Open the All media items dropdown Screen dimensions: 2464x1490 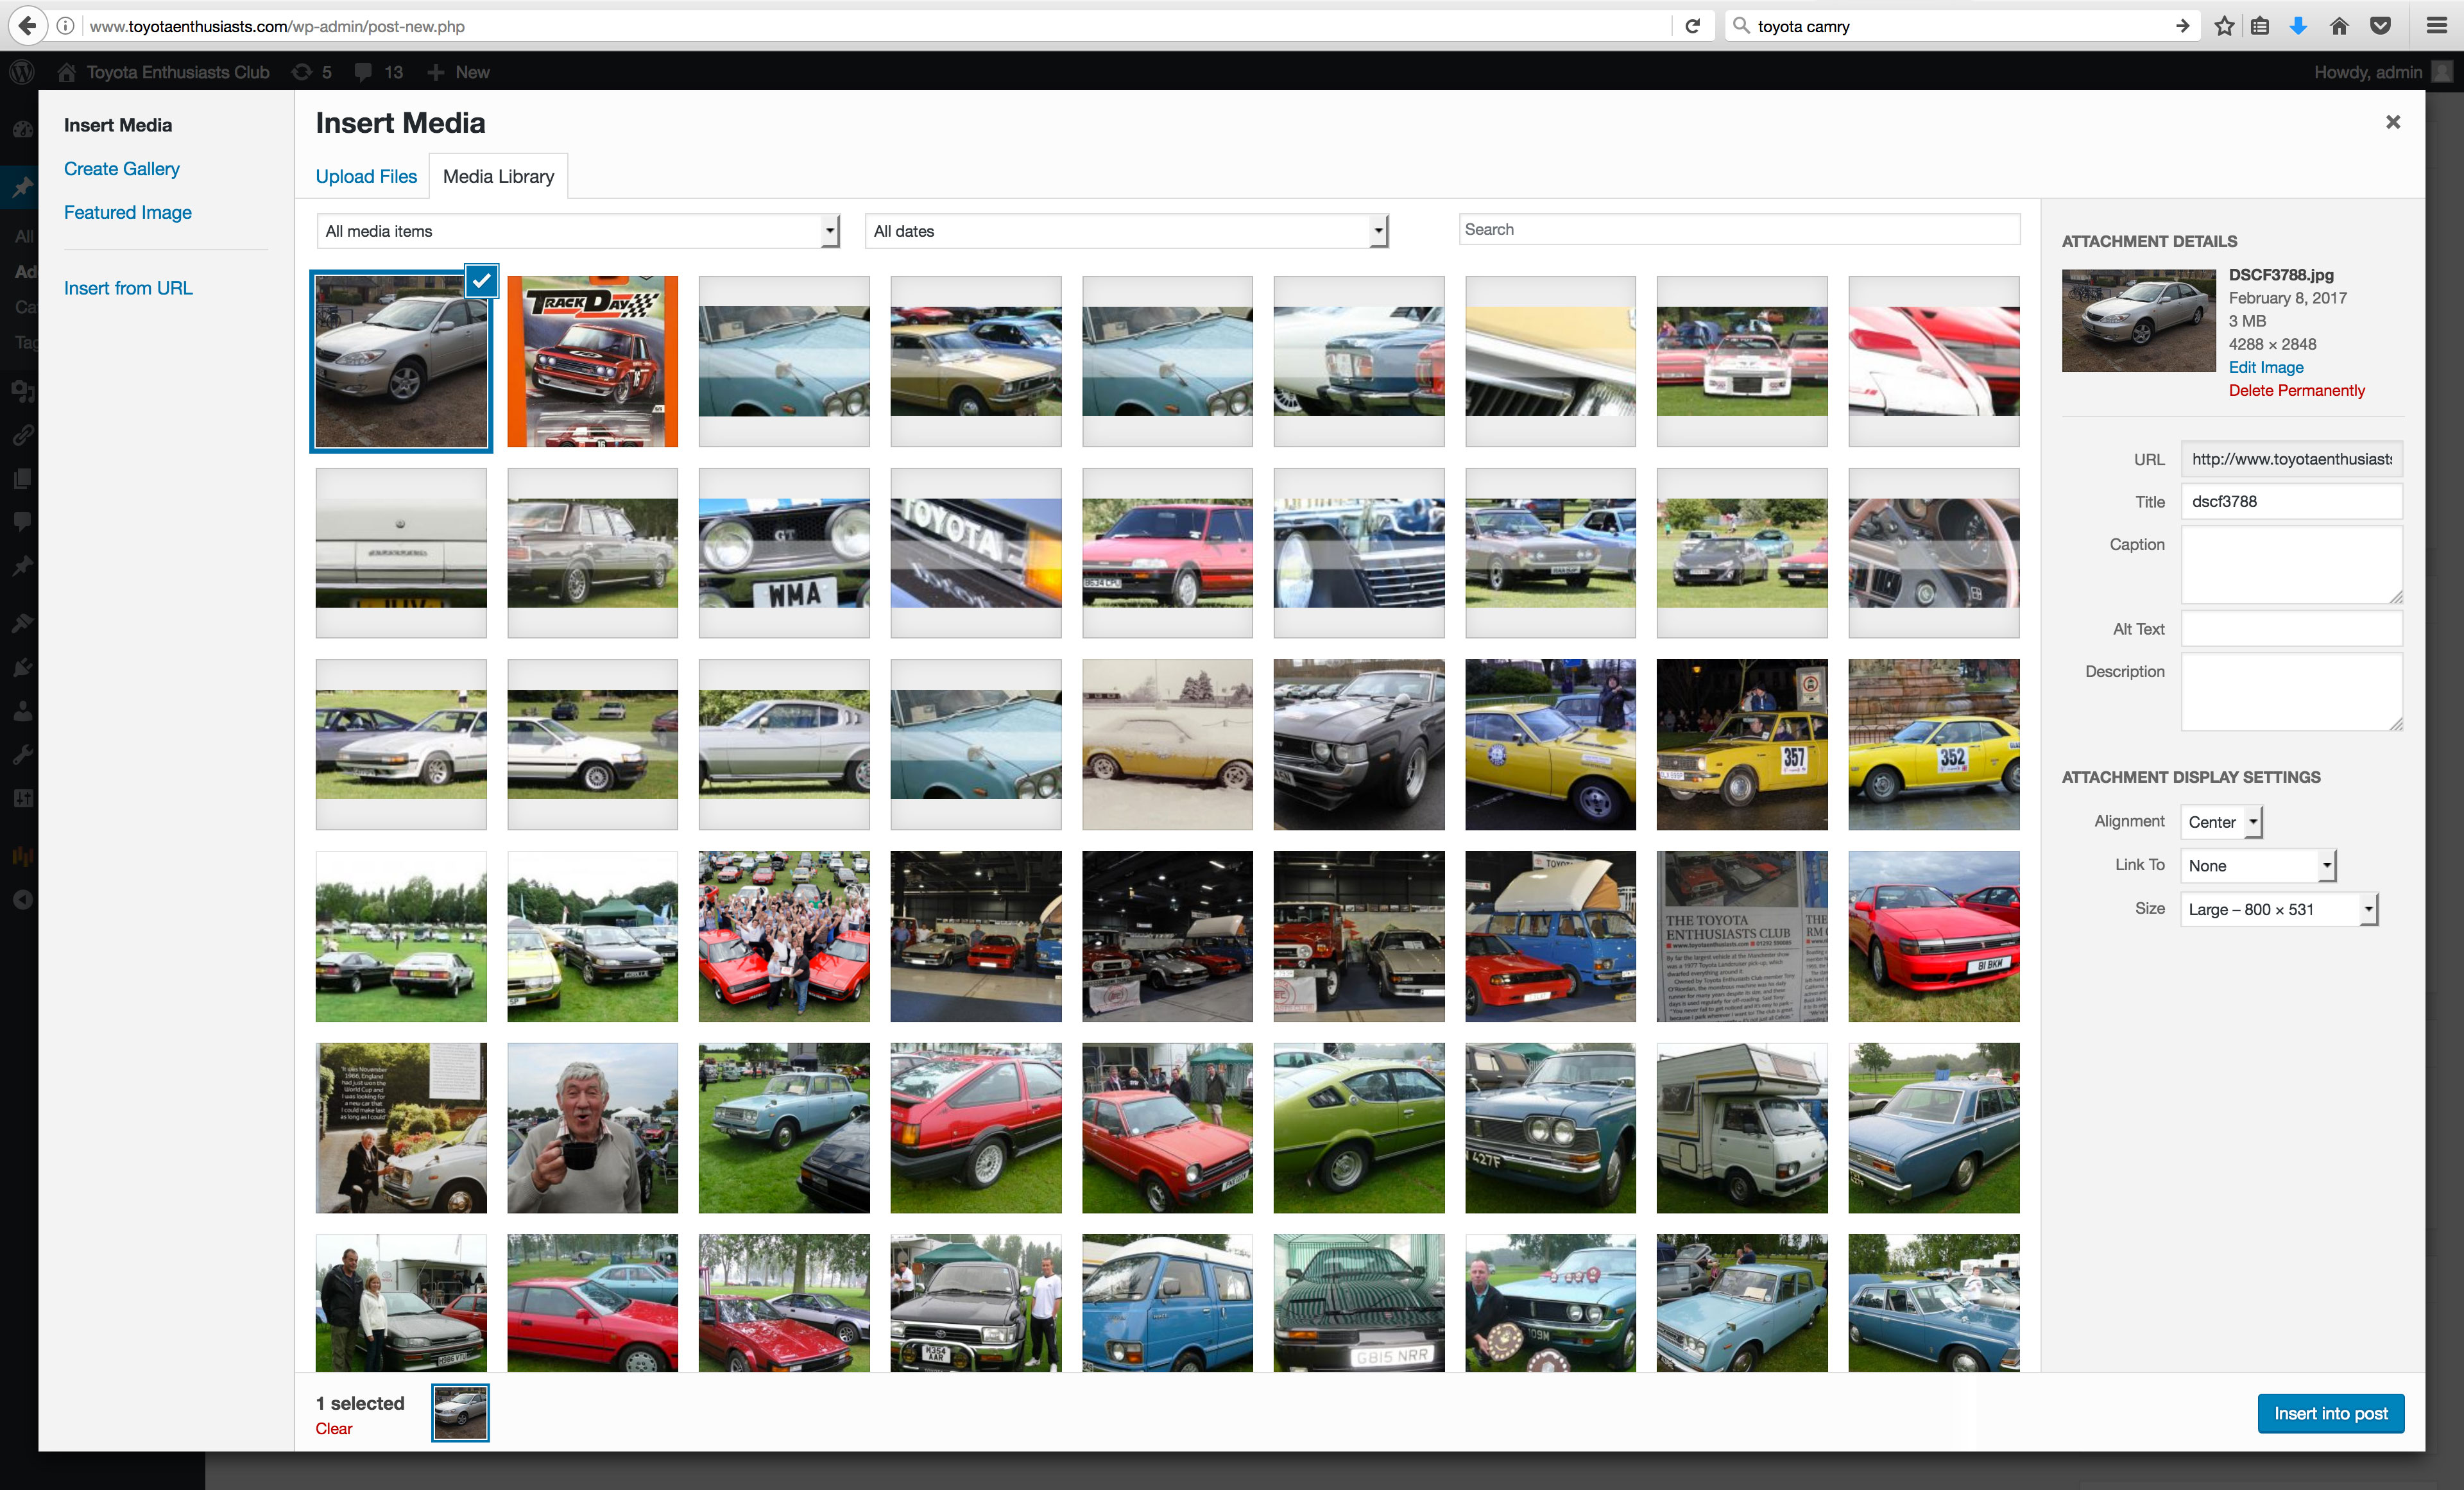point(578,231)
